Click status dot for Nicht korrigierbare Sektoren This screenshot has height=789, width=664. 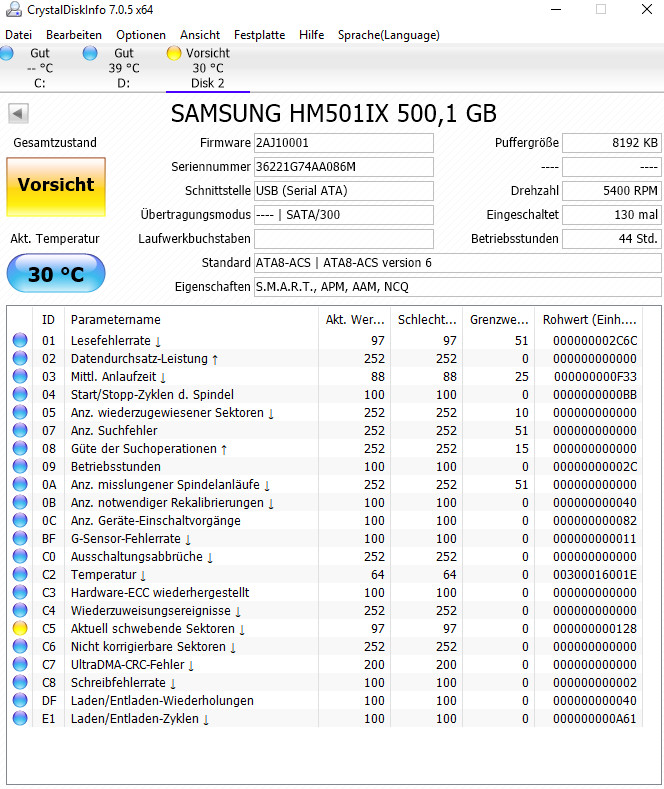pos(20,646)
